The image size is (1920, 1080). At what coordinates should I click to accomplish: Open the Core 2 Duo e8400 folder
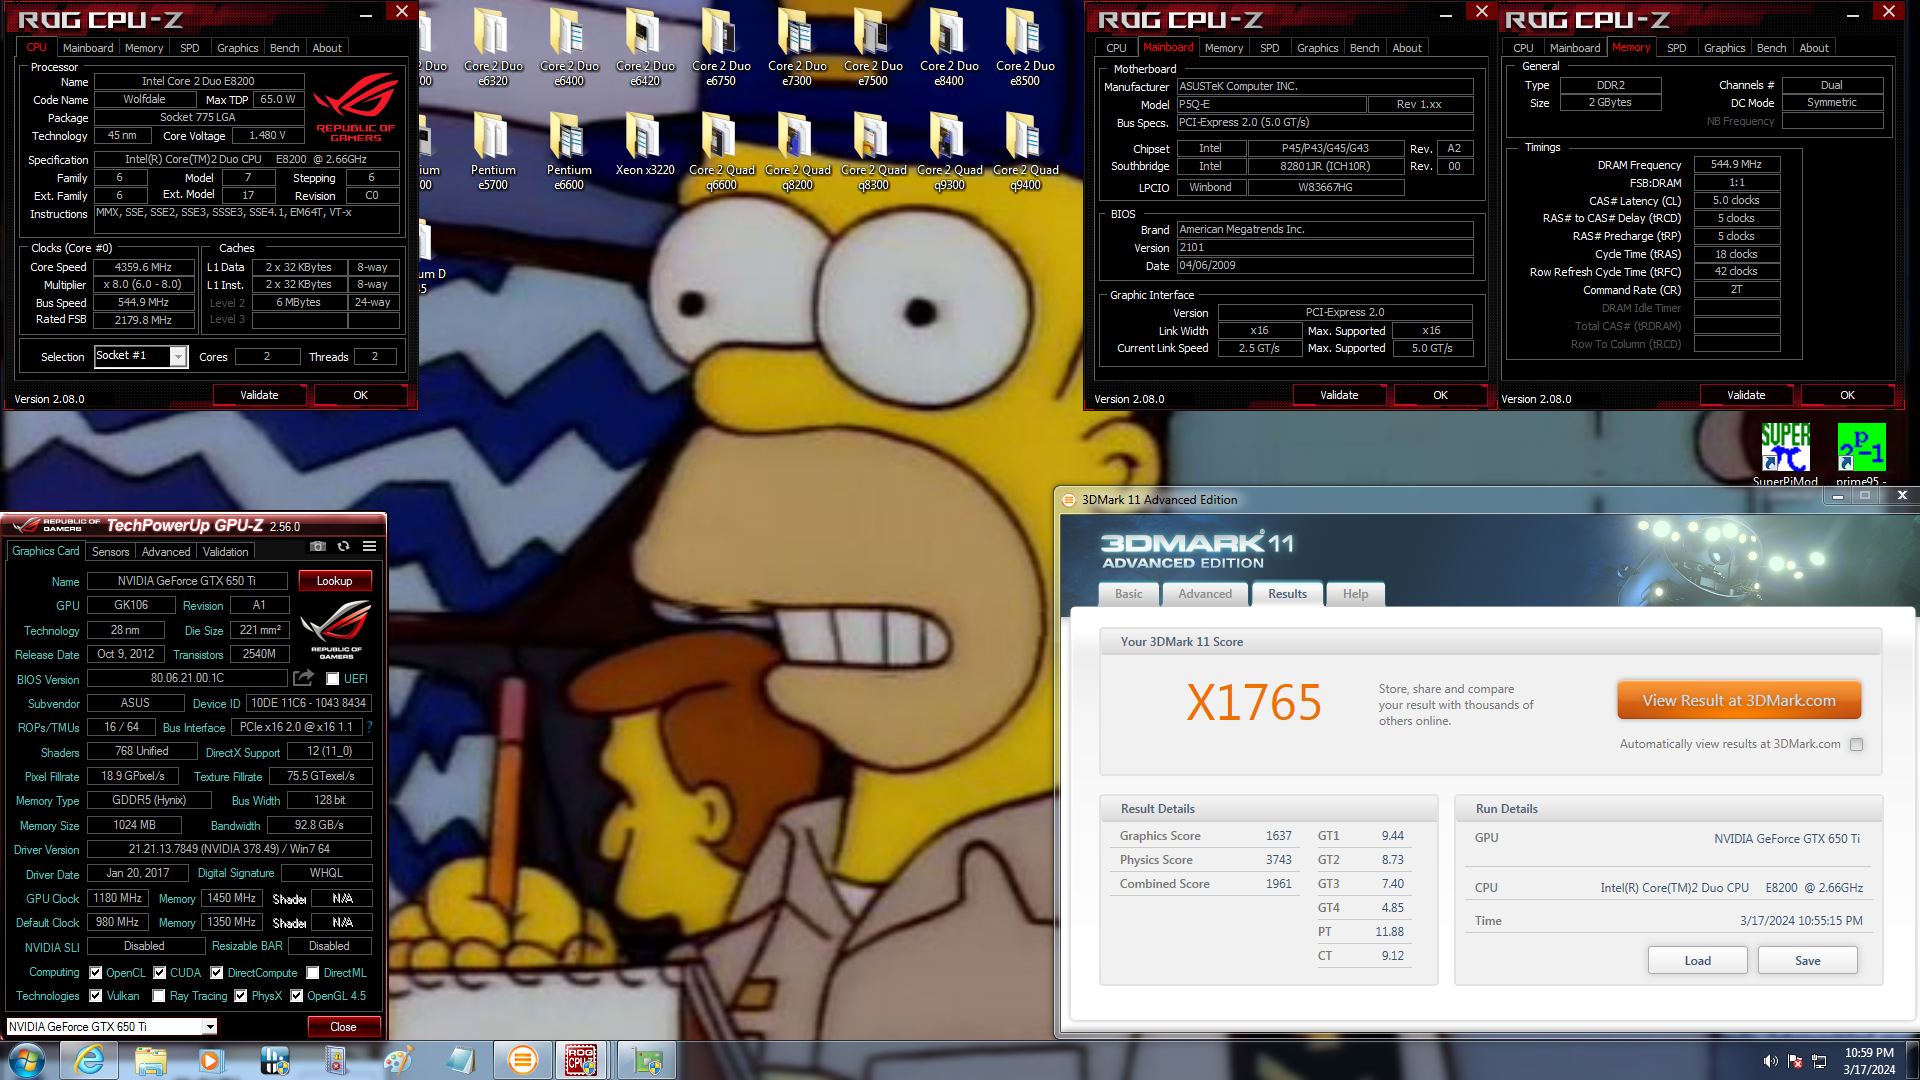click(949, 46)
